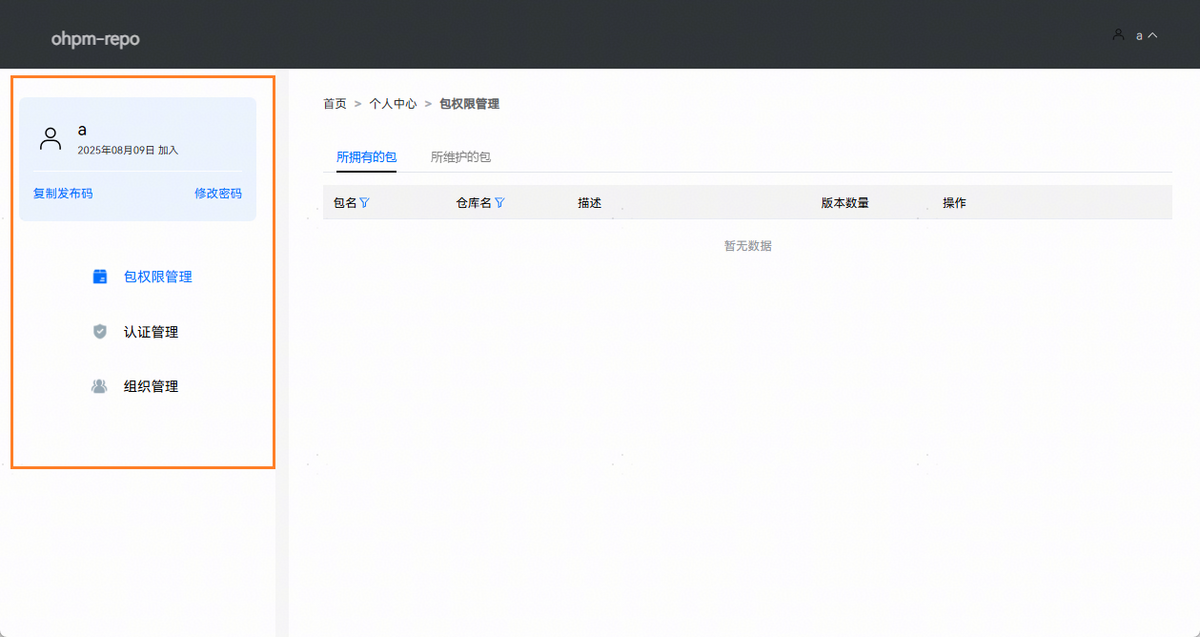The image size is (1200, 637).
Task: Switch to the 所拥有的包 tab
Action: (x=366, y=157)
